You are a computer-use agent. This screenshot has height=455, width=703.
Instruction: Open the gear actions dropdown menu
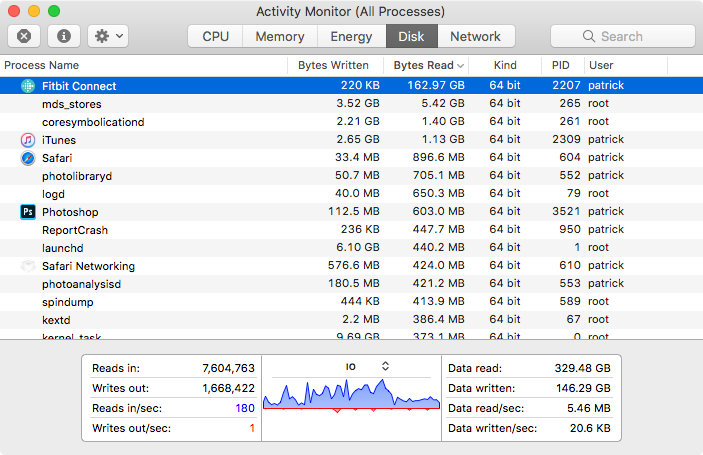[x=108, y=36]
